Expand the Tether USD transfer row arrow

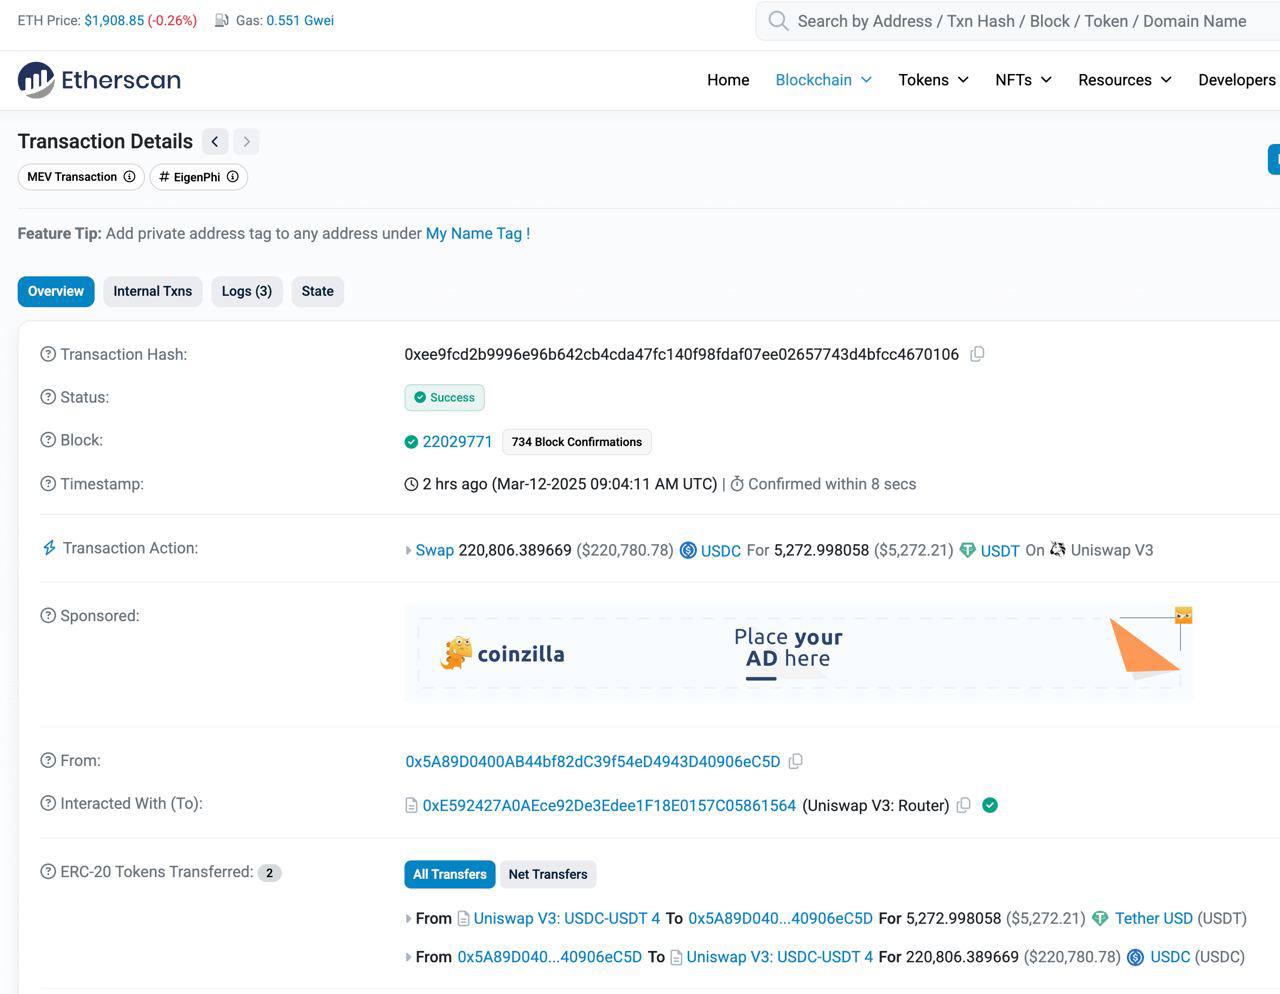pyautogui.click(x=408, y=919)
